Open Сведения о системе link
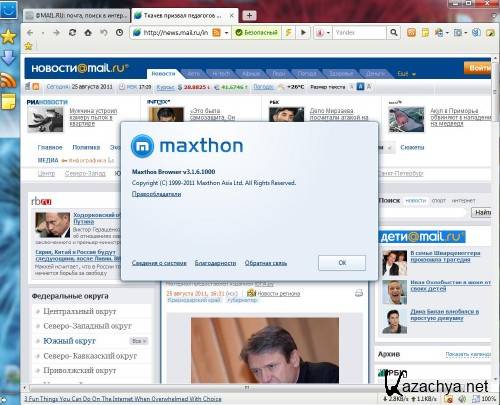The image size is (500, 405). 159,263
